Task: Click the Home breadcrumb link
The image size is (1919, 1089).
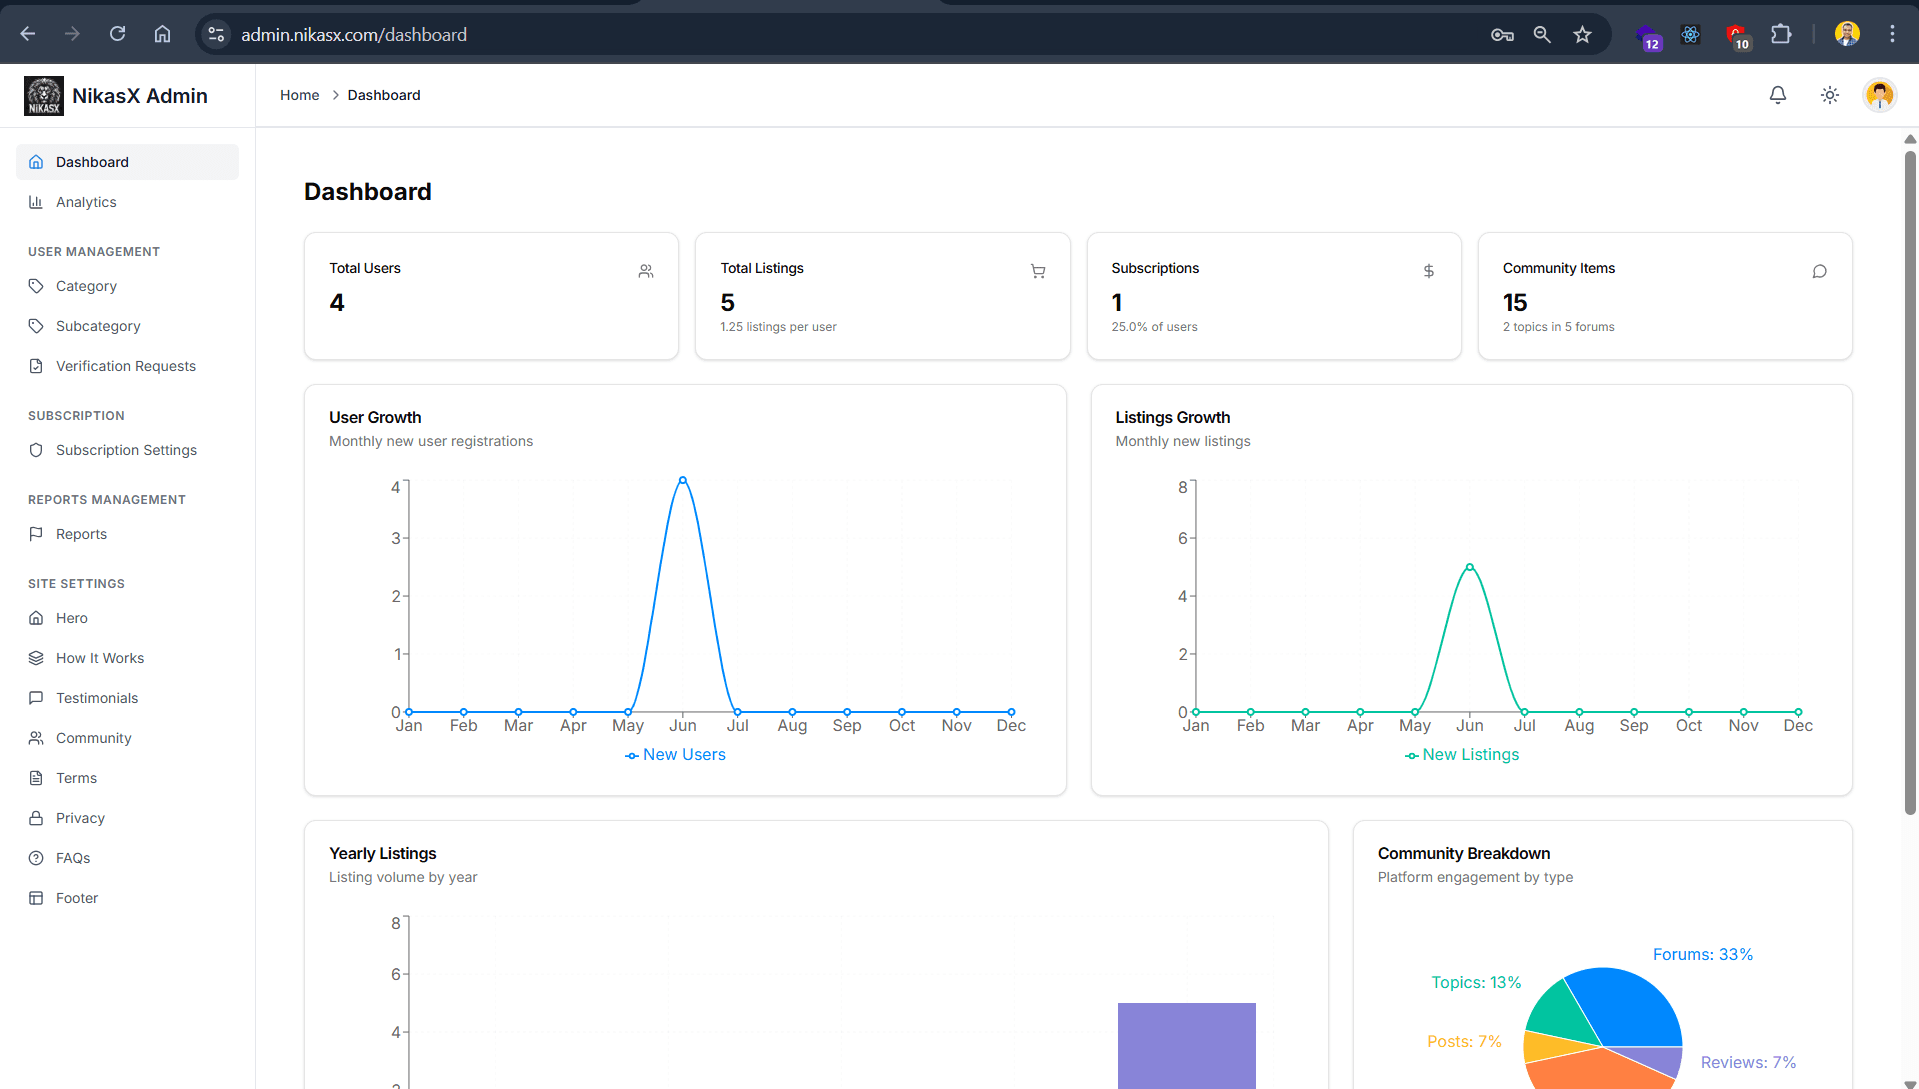Action: pos(299,95)
